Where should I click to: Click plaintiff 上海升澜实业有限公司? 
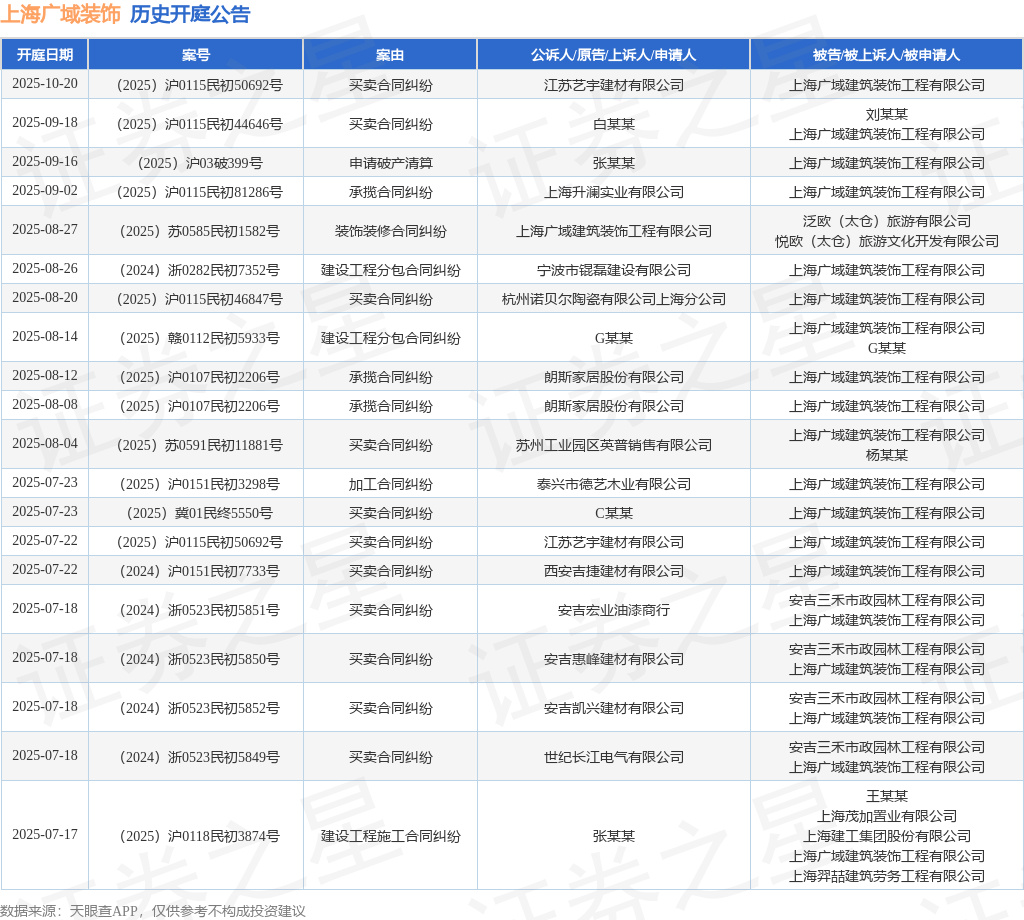614,192
